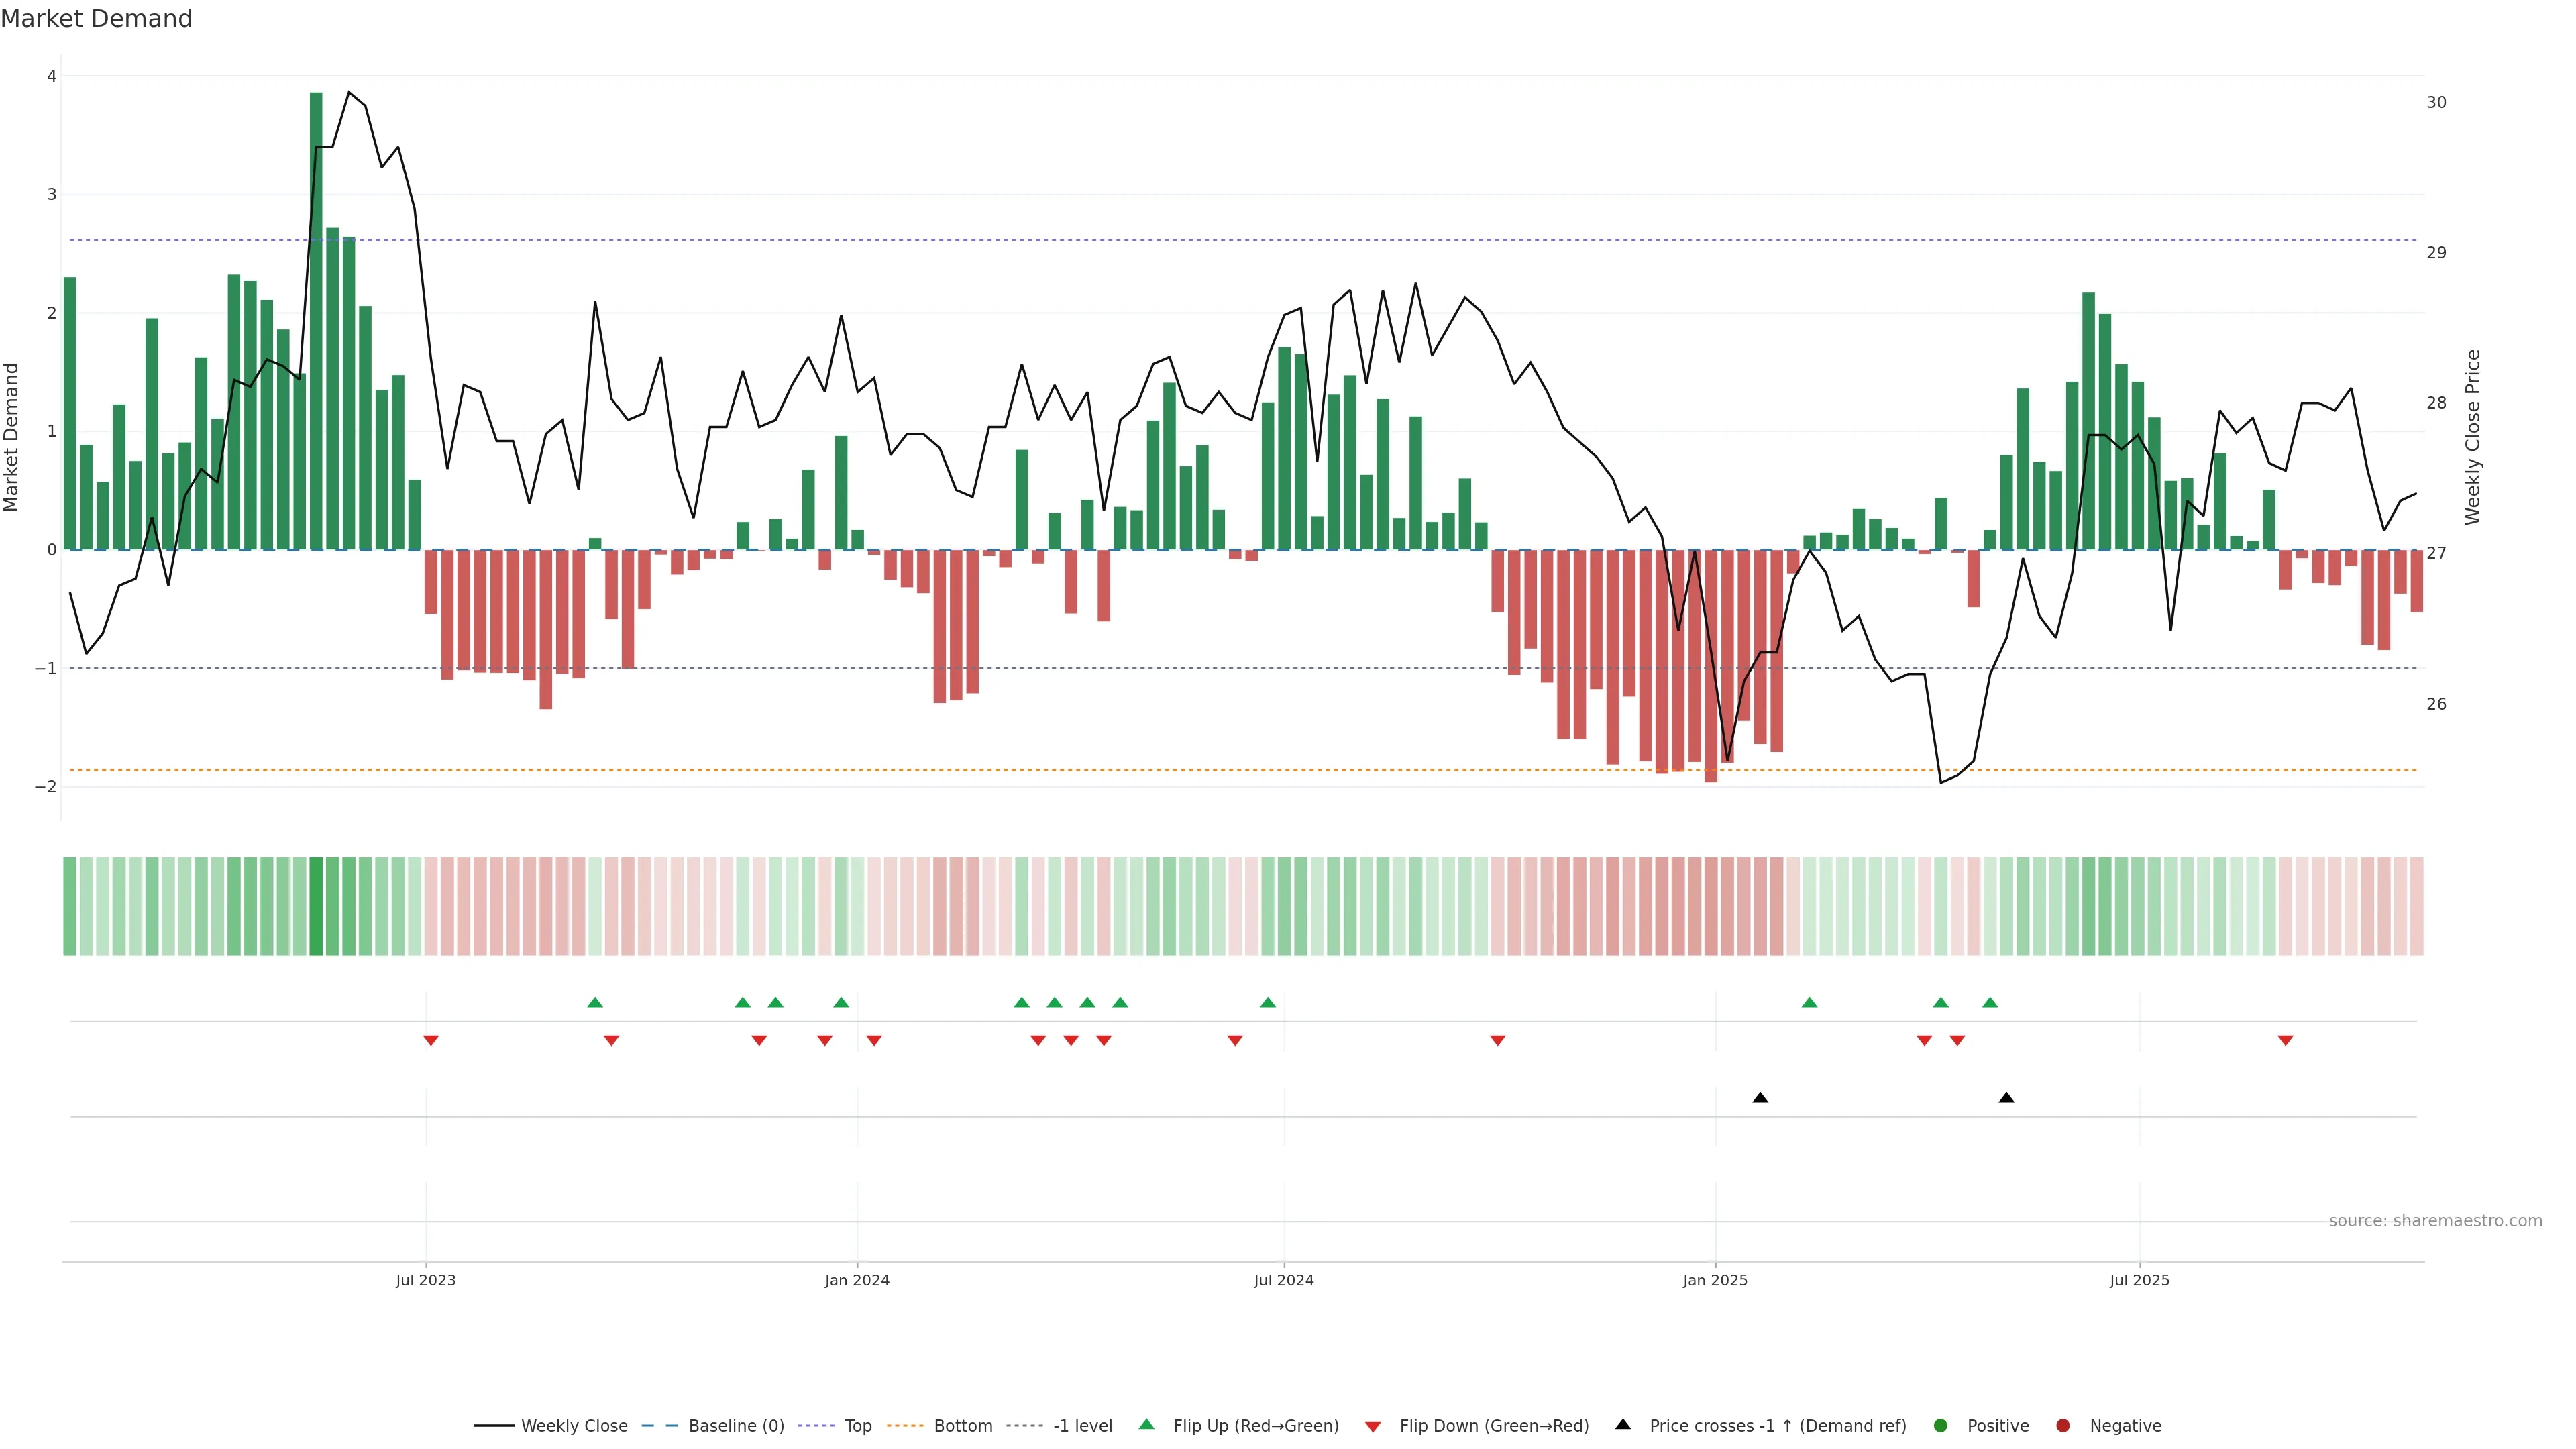Click the Jan 2025 x-axis label
2576x1449 pixels.
(1715, 1280)
